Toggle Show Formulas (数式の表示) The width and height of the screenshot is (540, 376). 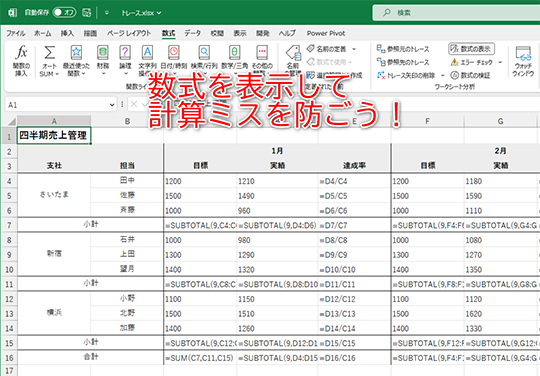pos(471,49)
